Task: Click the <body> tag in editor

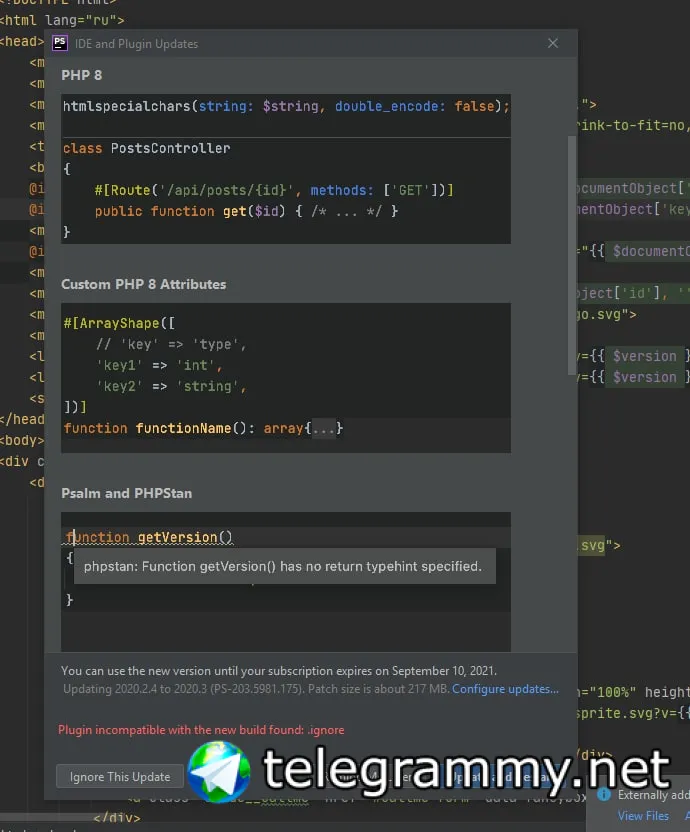Action: click(22, 440)
